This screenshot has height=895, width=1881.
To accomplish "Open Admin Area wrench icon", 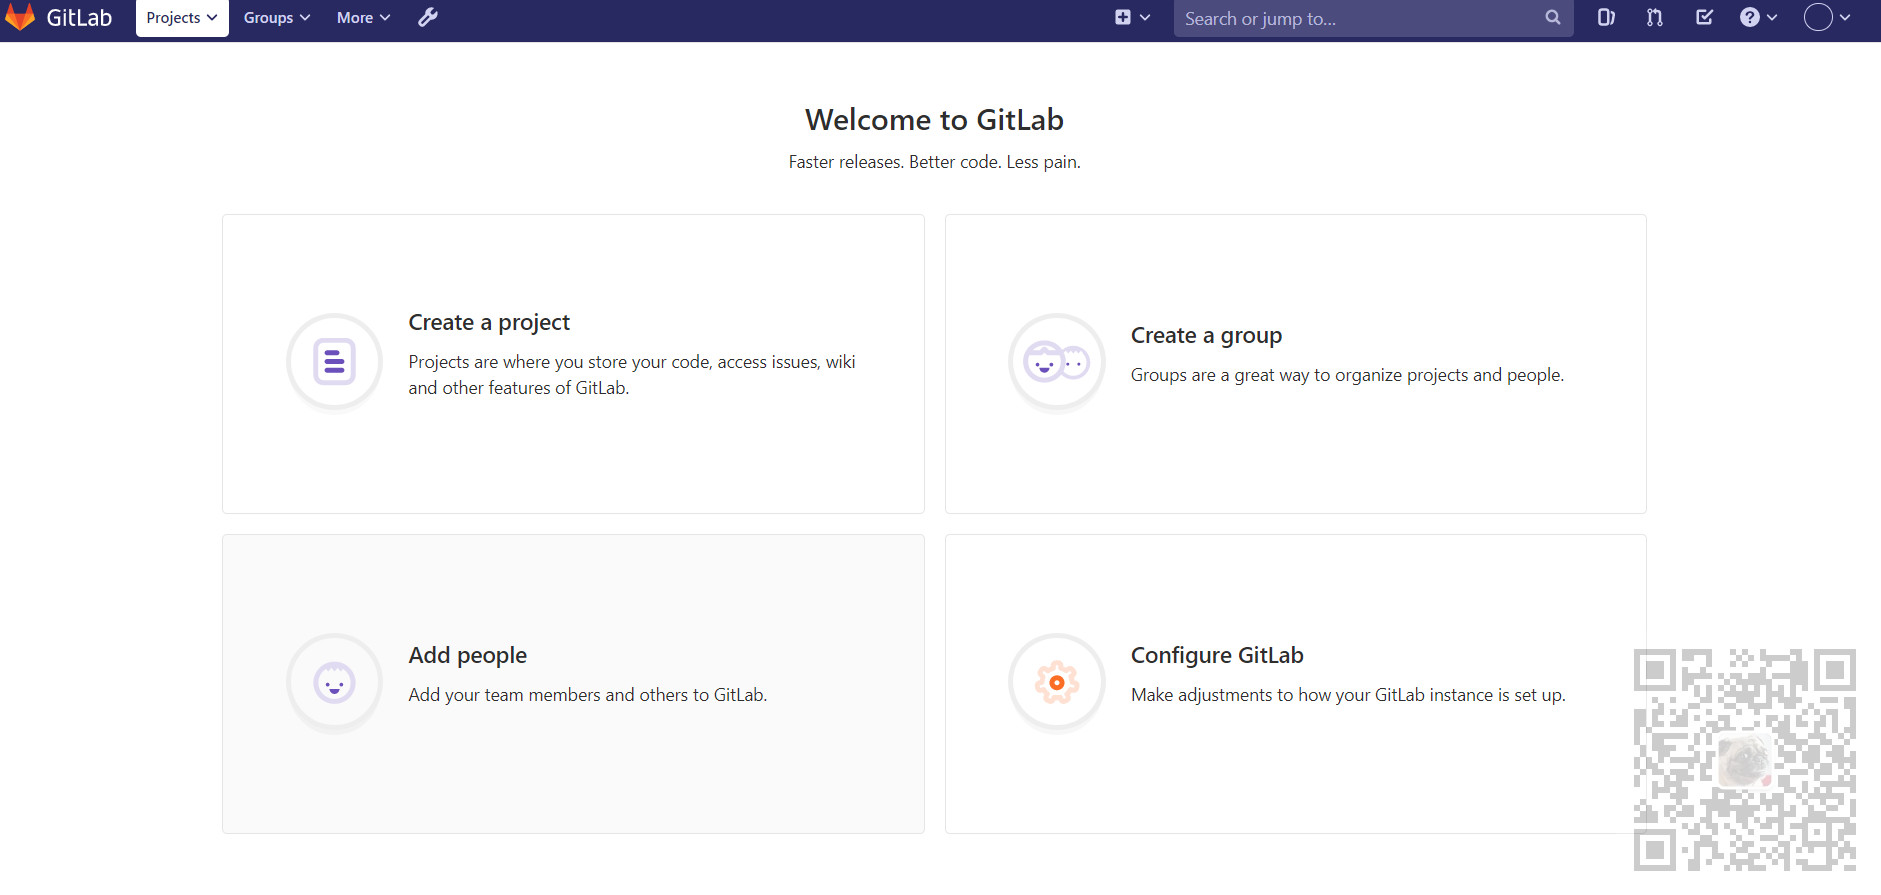I will click(428, 18).
